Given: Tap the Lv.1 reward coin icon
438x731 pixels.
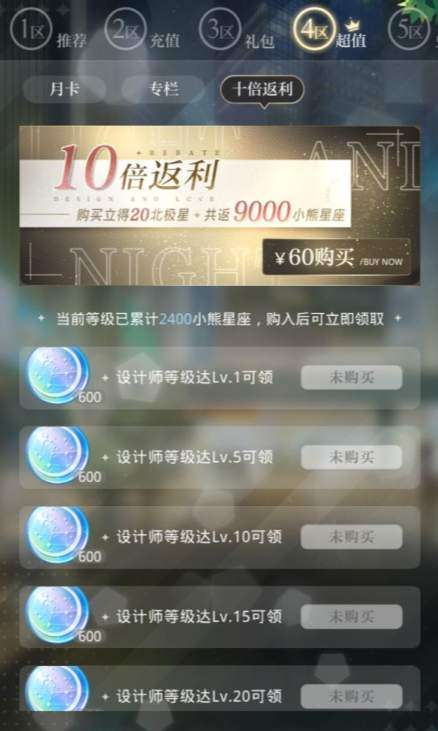Looking at the screenshot, I should tap(57, 374).
